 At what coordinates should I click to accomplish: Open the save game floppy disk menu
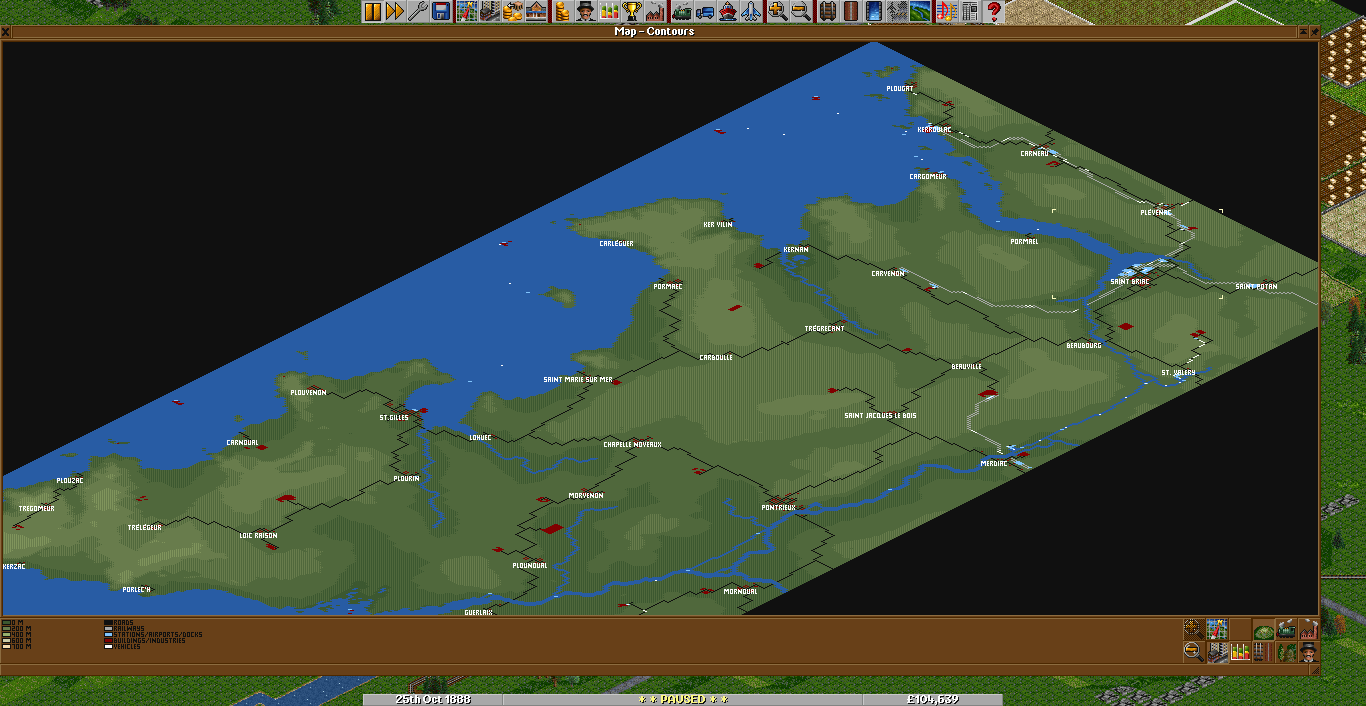tap(441, 11)
